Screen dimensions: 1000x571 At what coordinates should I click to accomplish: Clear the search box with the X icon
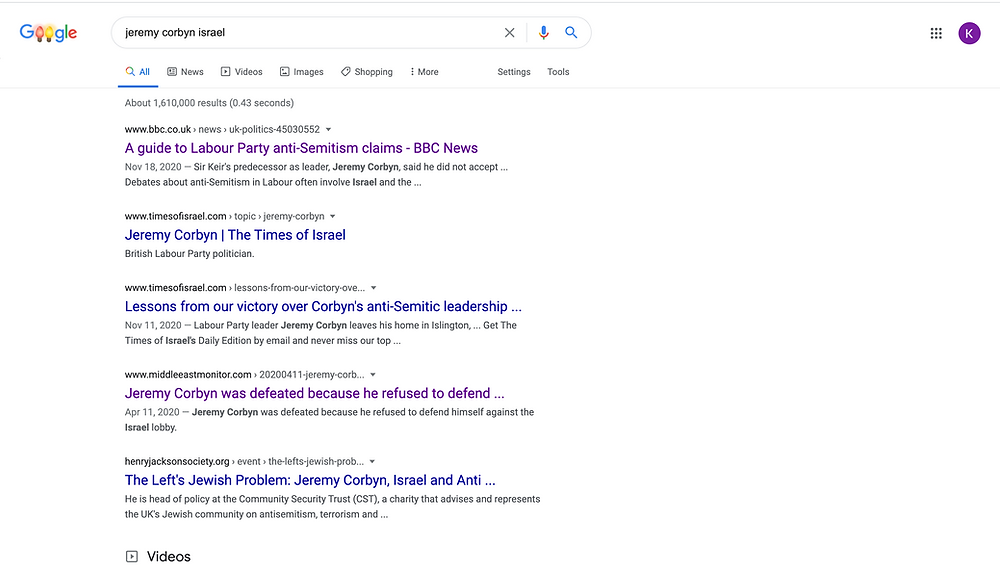(509, 33)
